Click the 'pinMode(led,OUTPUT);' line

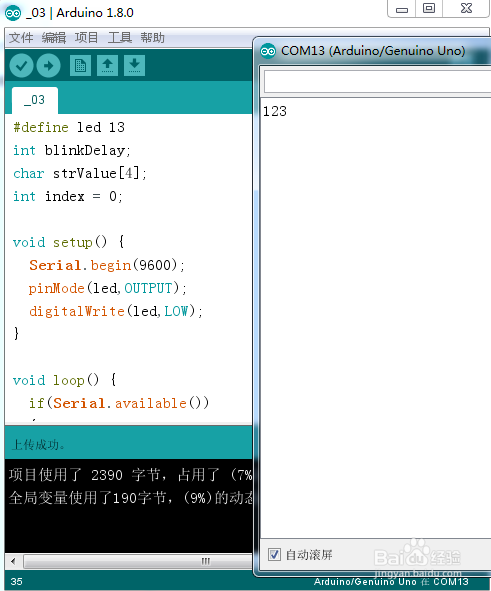[x=108, y=288]
